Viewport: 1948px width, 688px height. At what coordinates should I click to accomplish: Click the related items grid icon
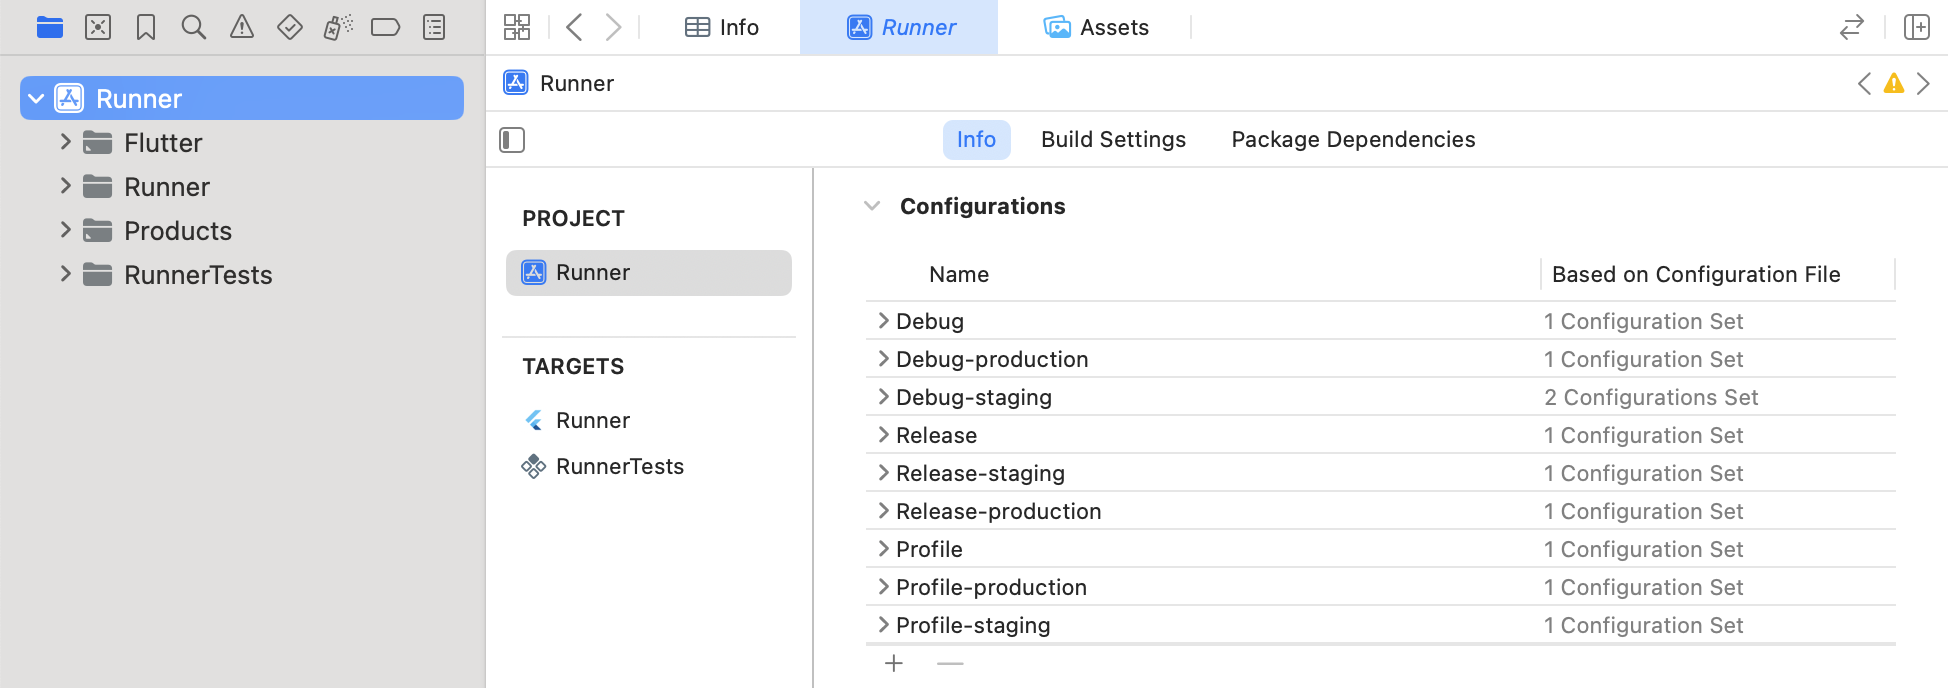[x=517, y=27]
